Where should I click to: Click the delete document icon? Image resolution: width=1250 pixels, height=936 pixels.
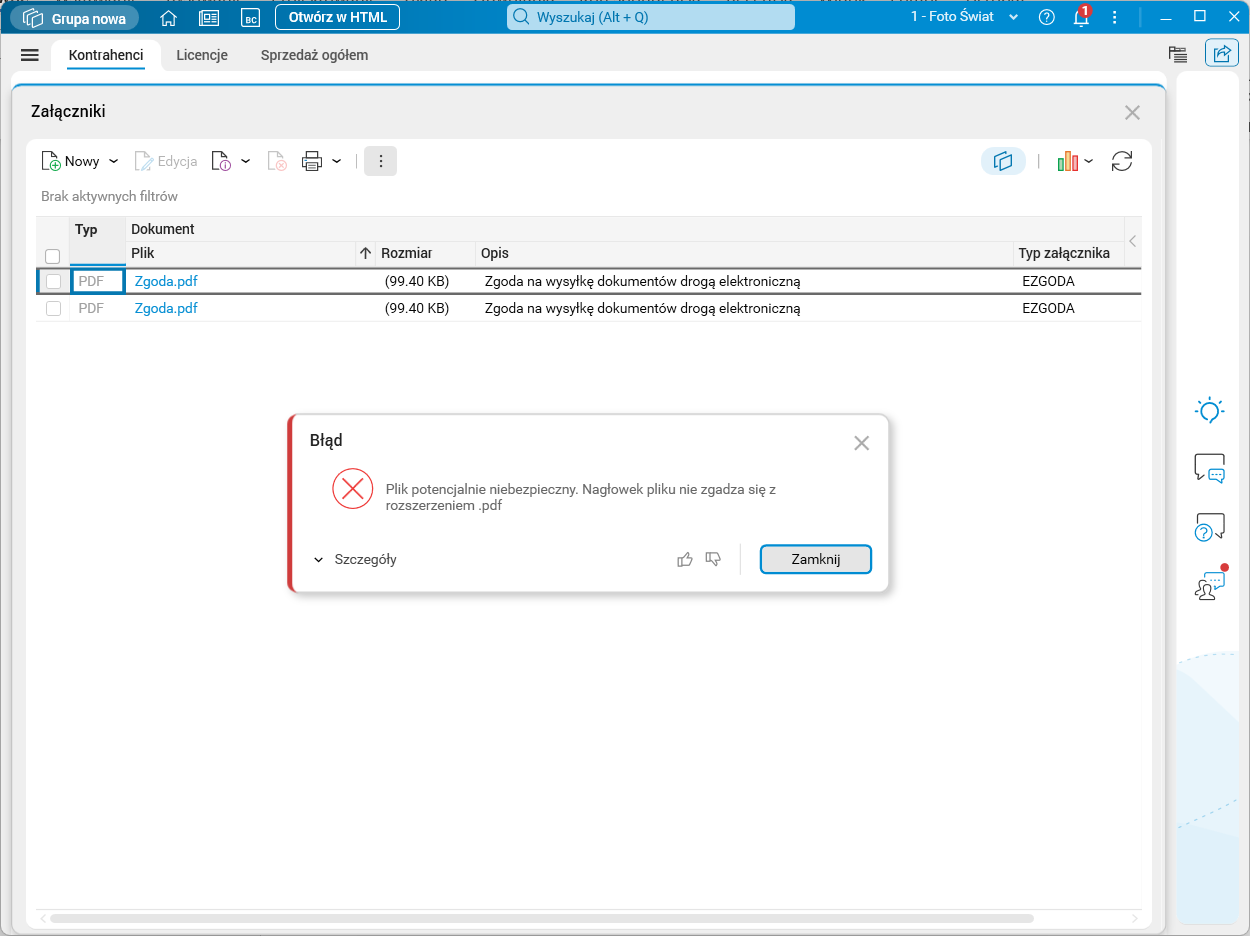(277, 161)
